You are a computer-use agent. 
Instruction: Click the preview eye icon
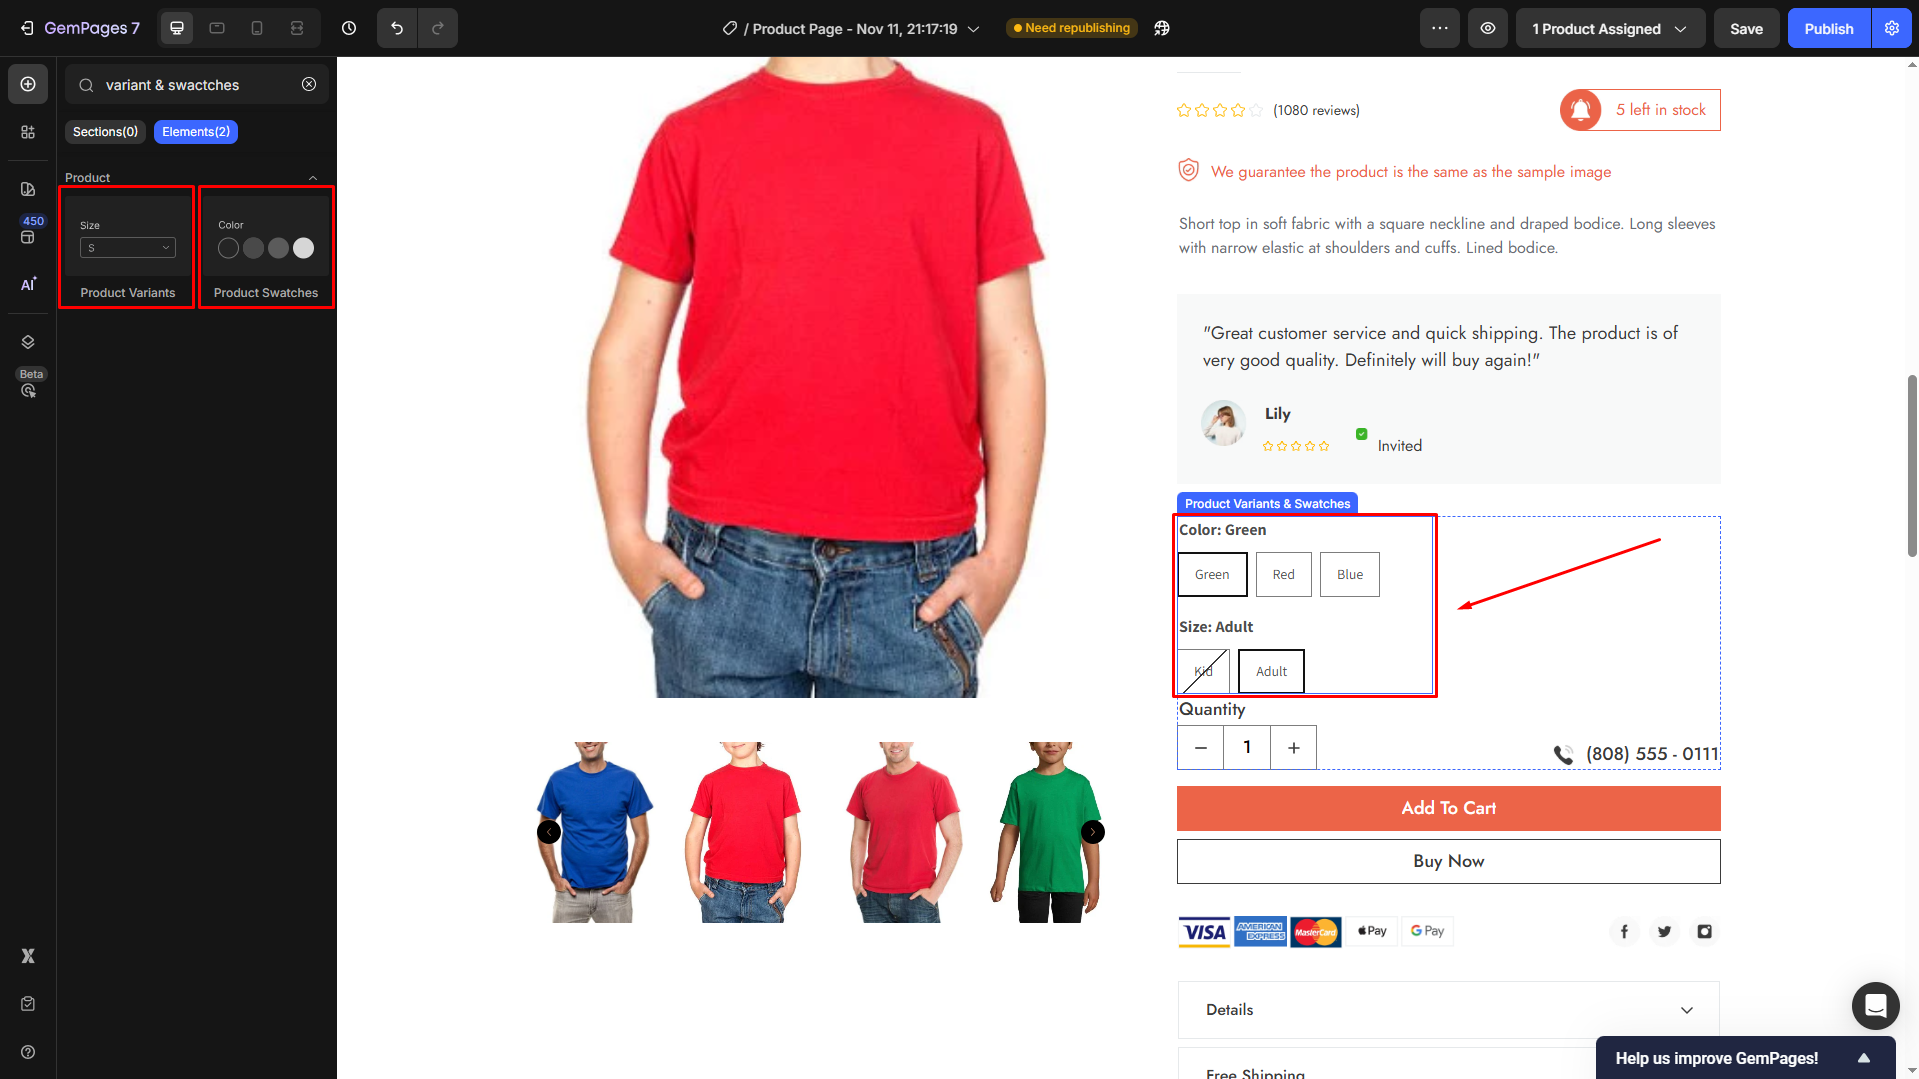[x=1488, y=28]
